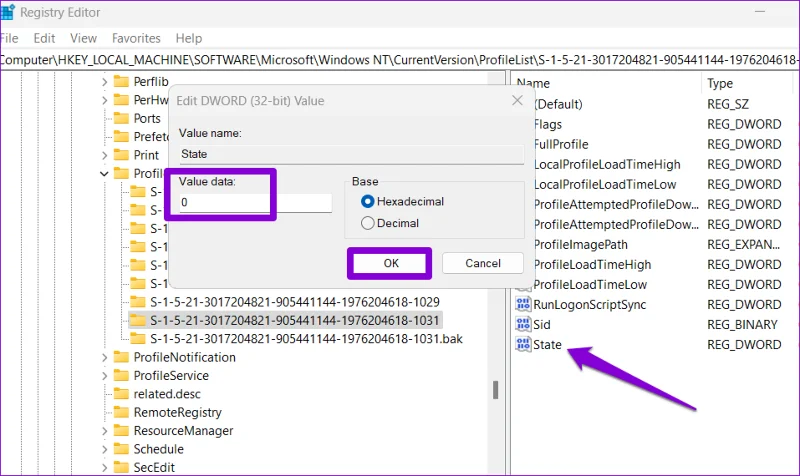Select the ProfileLoadTimeLow value
800x476 pixels.
590,284
